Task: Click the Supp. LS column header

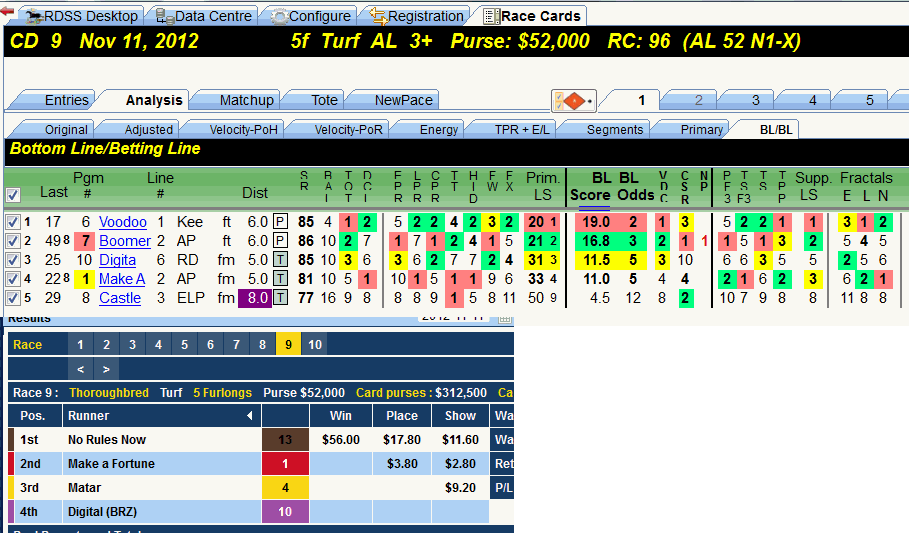Action: click(x=813, y=187)
